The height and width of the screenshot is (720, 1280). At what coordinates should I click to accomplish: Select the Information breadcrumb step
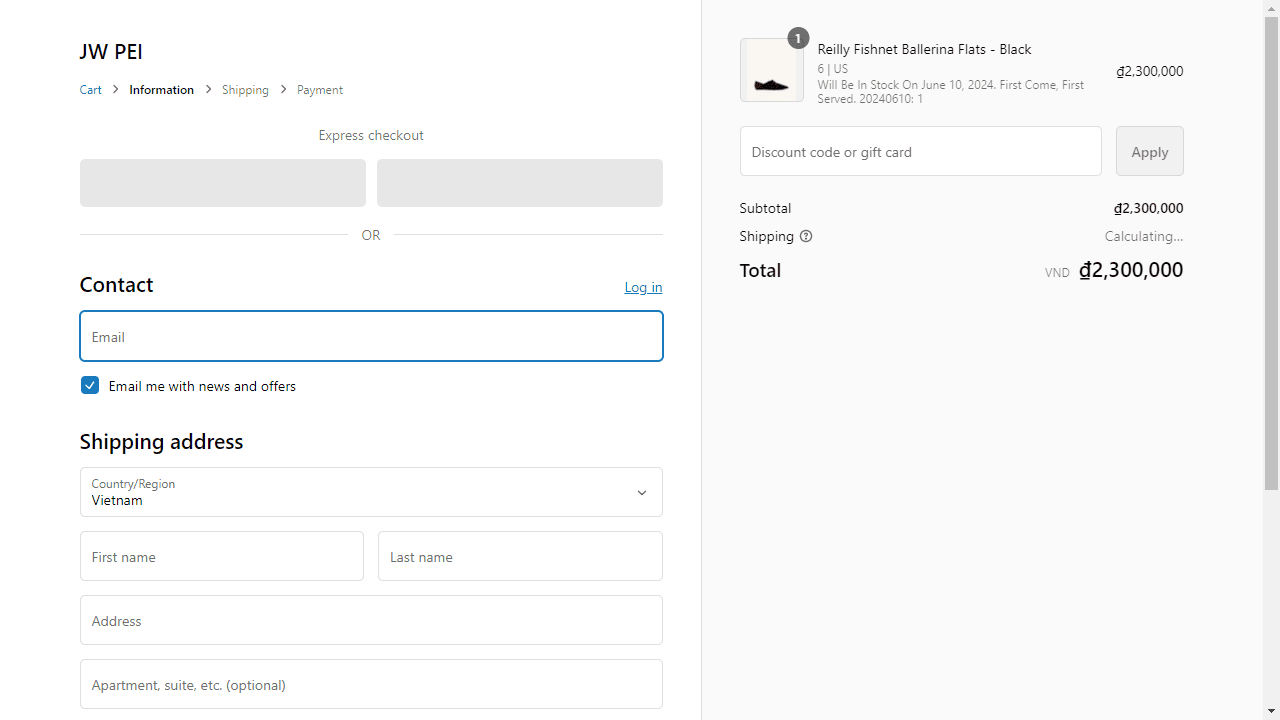point(161,90)
